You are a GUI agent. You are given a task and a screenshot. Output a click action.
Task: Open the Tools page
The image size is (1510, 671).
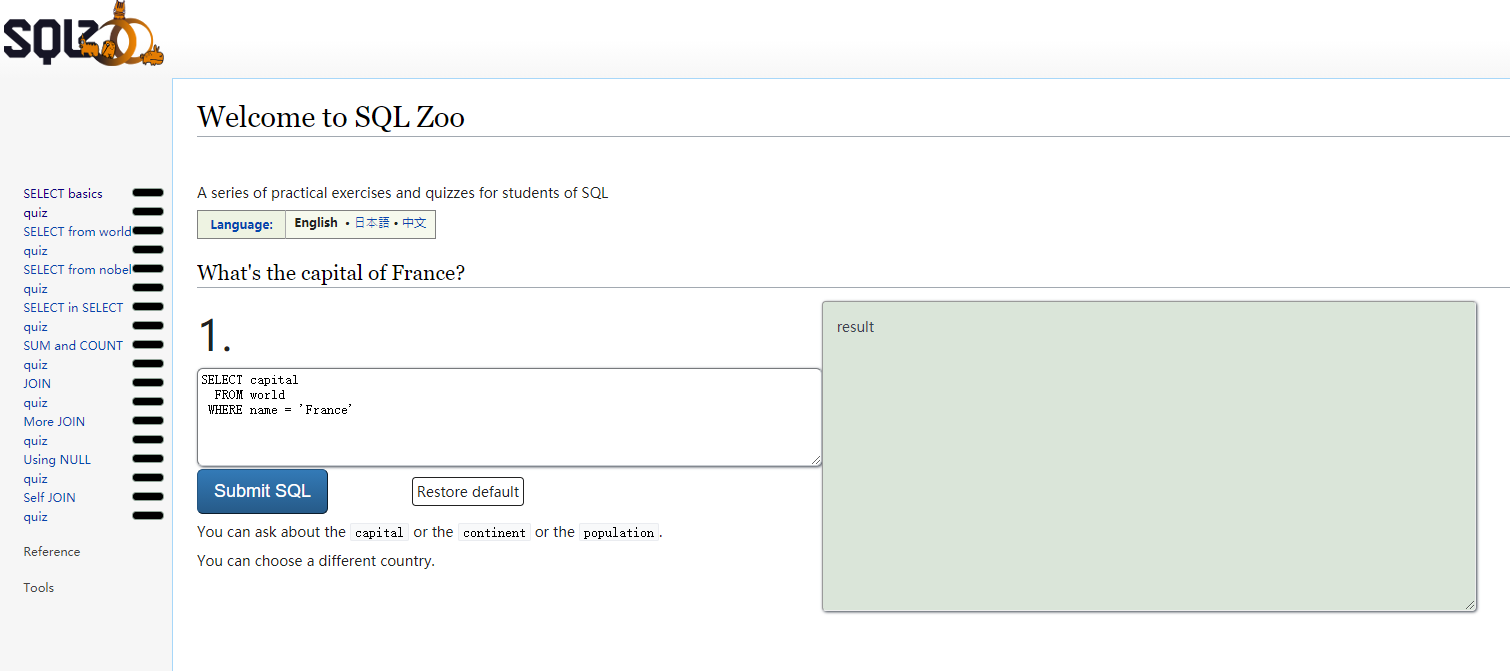38,587
